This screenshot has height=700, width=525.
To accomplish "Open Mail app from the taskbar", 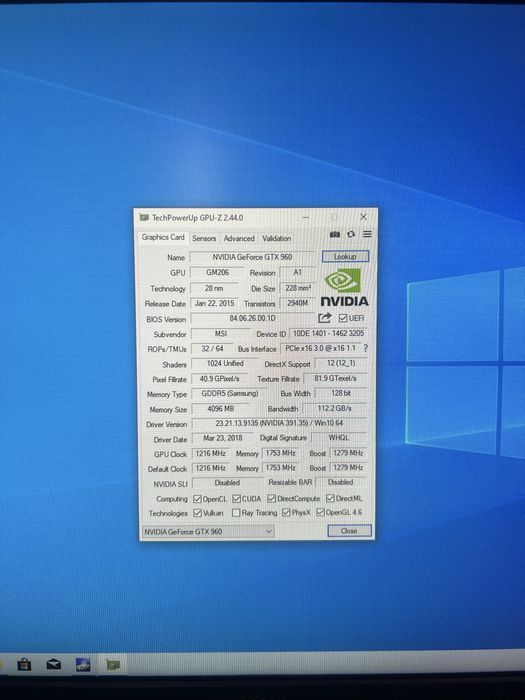I will [54, 665].
